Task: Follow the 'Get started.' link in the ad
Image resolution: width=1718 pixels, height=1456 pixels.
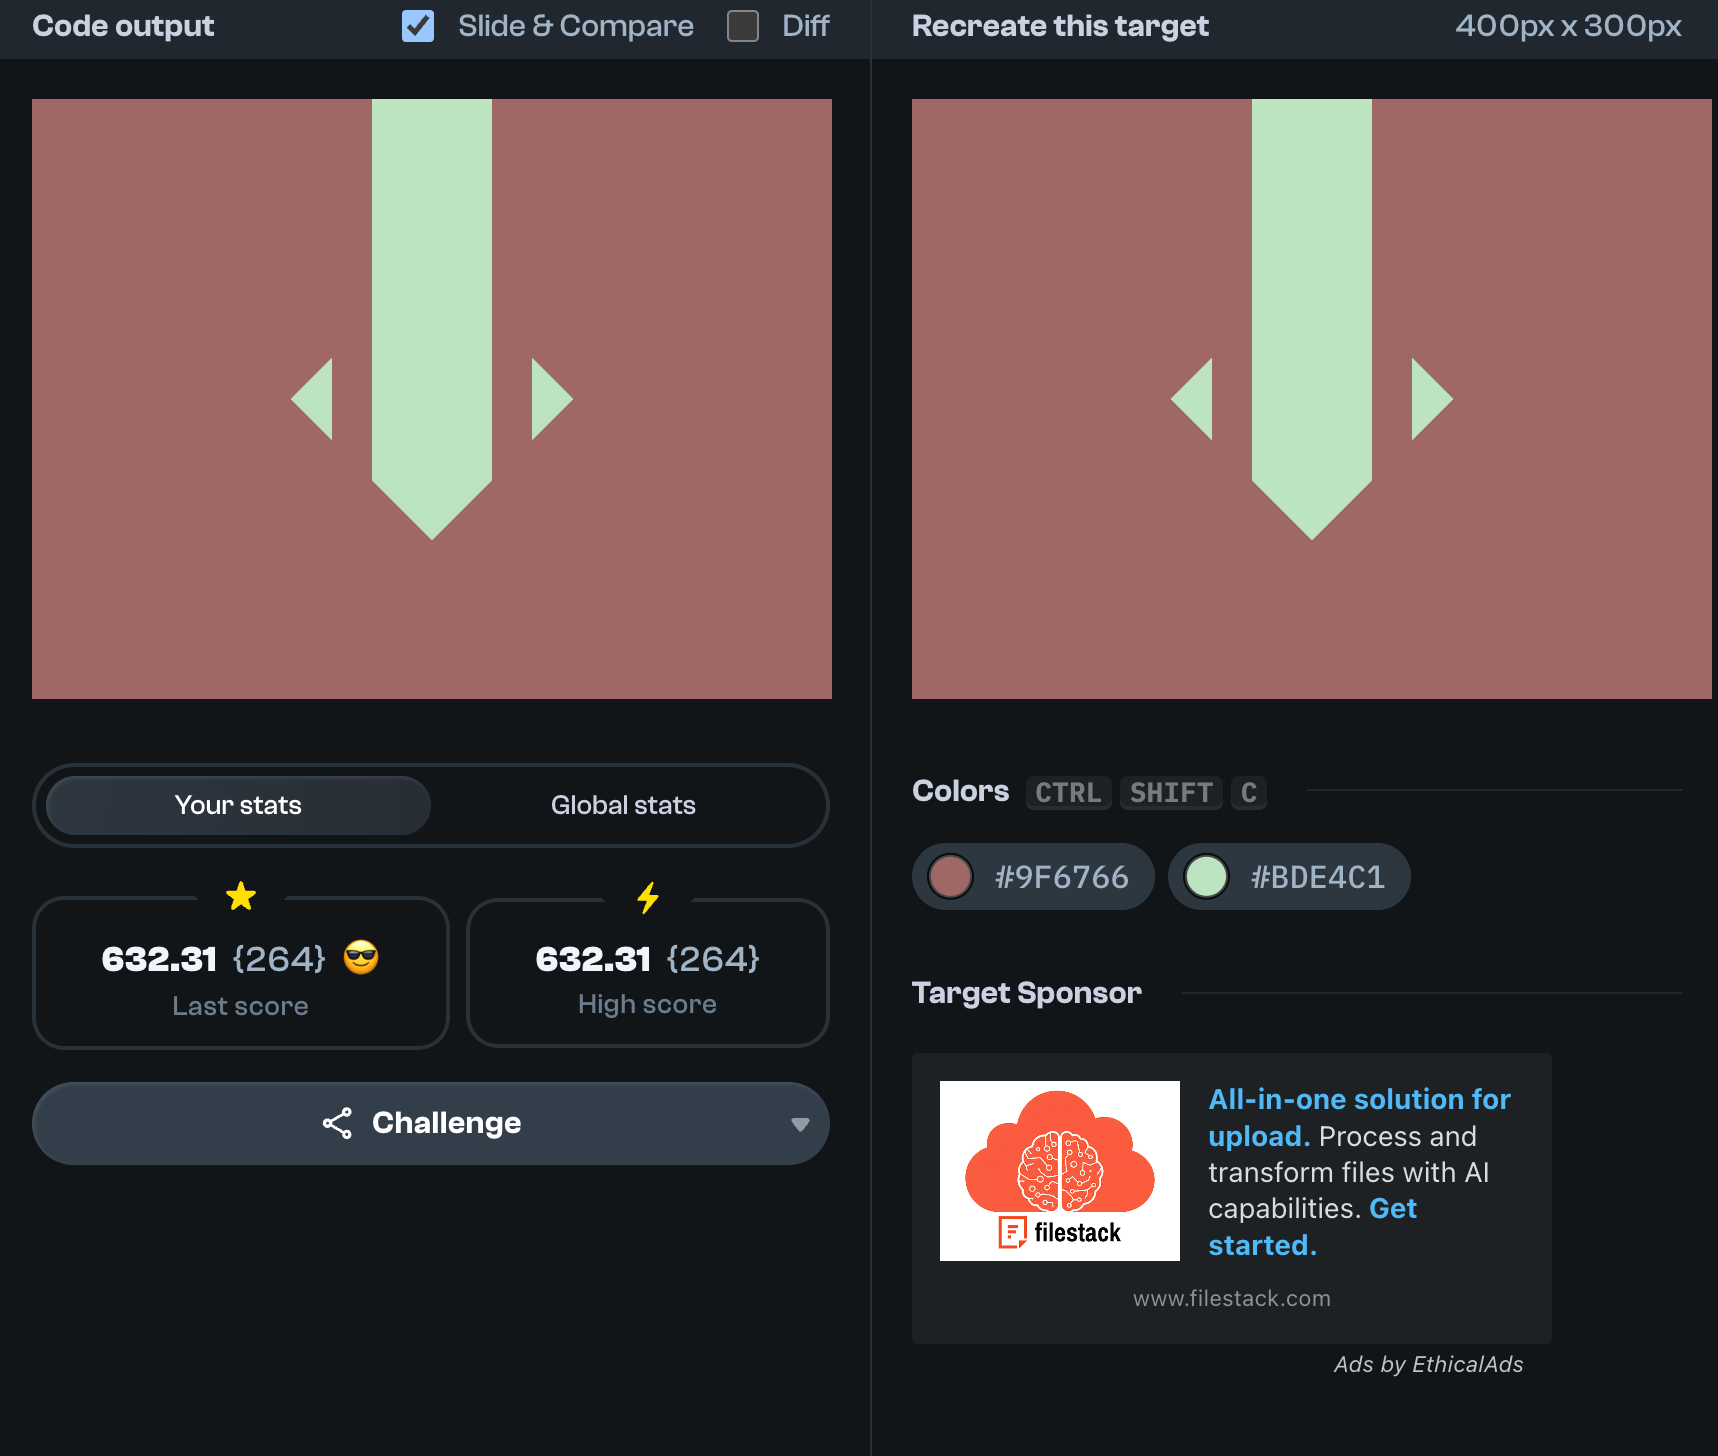Action: [x=1391, y=1209]
